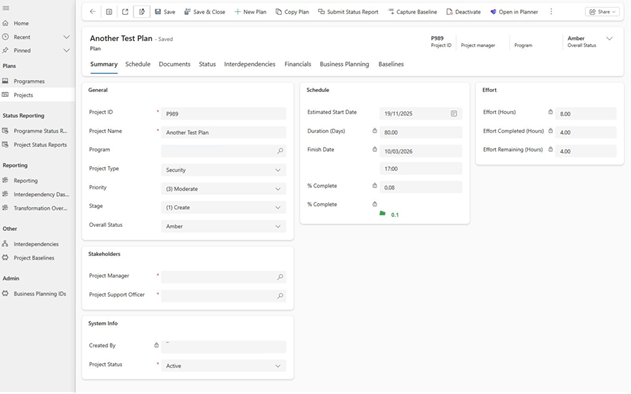Search the Program lookup icon
This screenshot has height=394, width=631.
click(x=280, y=151)
